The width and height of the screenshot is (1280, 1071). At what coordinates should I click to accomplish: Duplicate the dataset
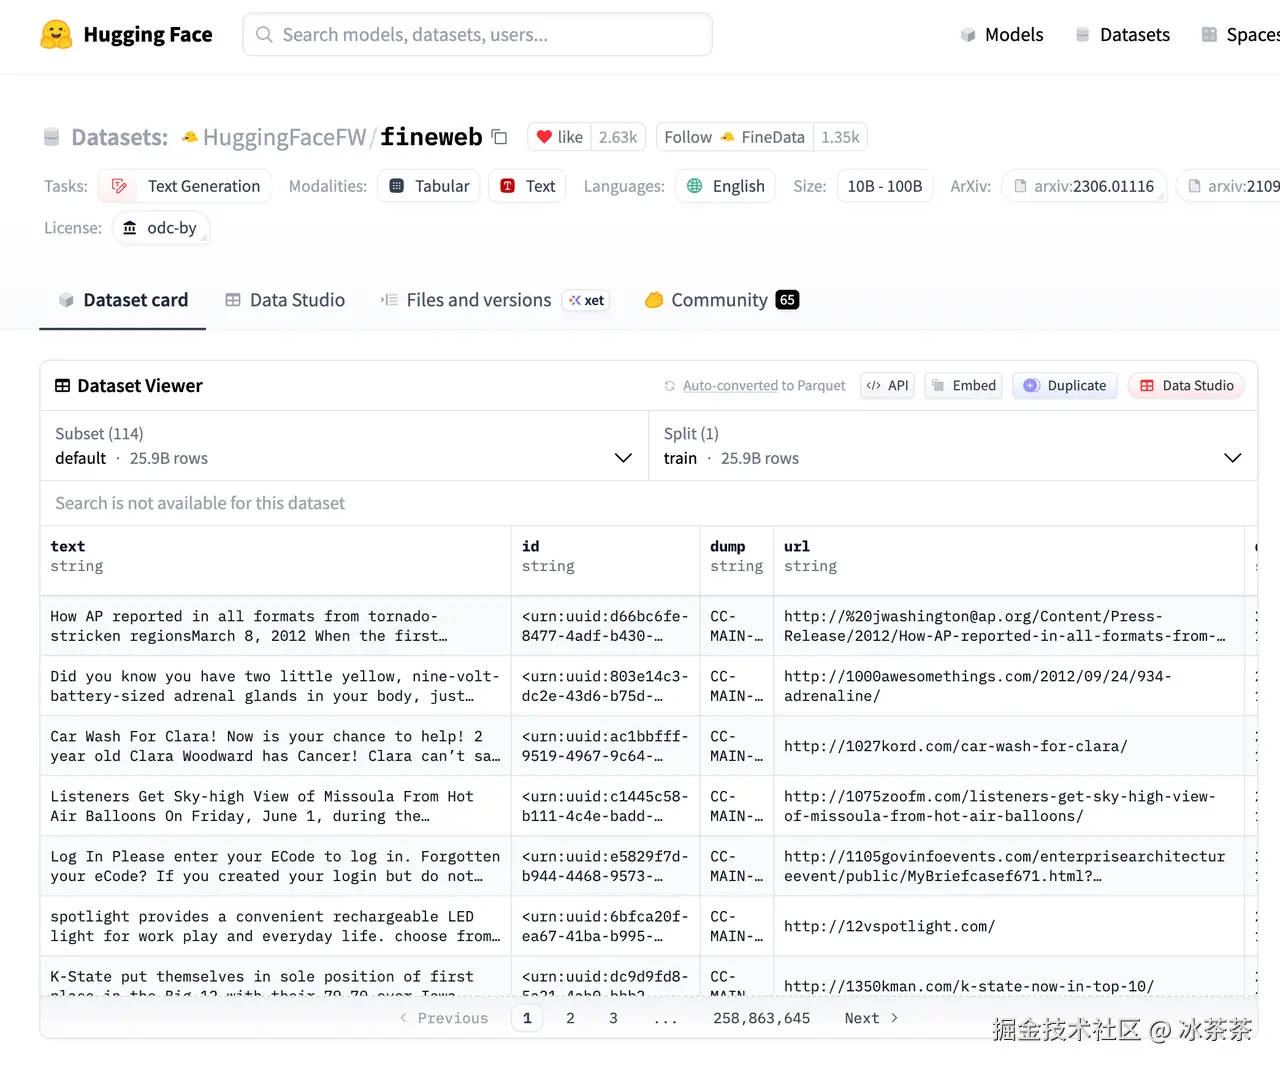[x=1065, y=386]
